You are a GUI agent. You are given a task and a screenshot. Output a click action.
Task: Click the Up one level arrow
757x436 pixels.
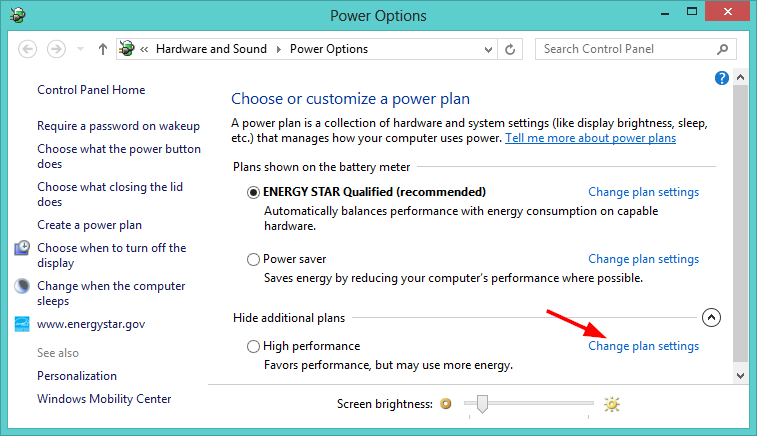(x=102, y=49)
